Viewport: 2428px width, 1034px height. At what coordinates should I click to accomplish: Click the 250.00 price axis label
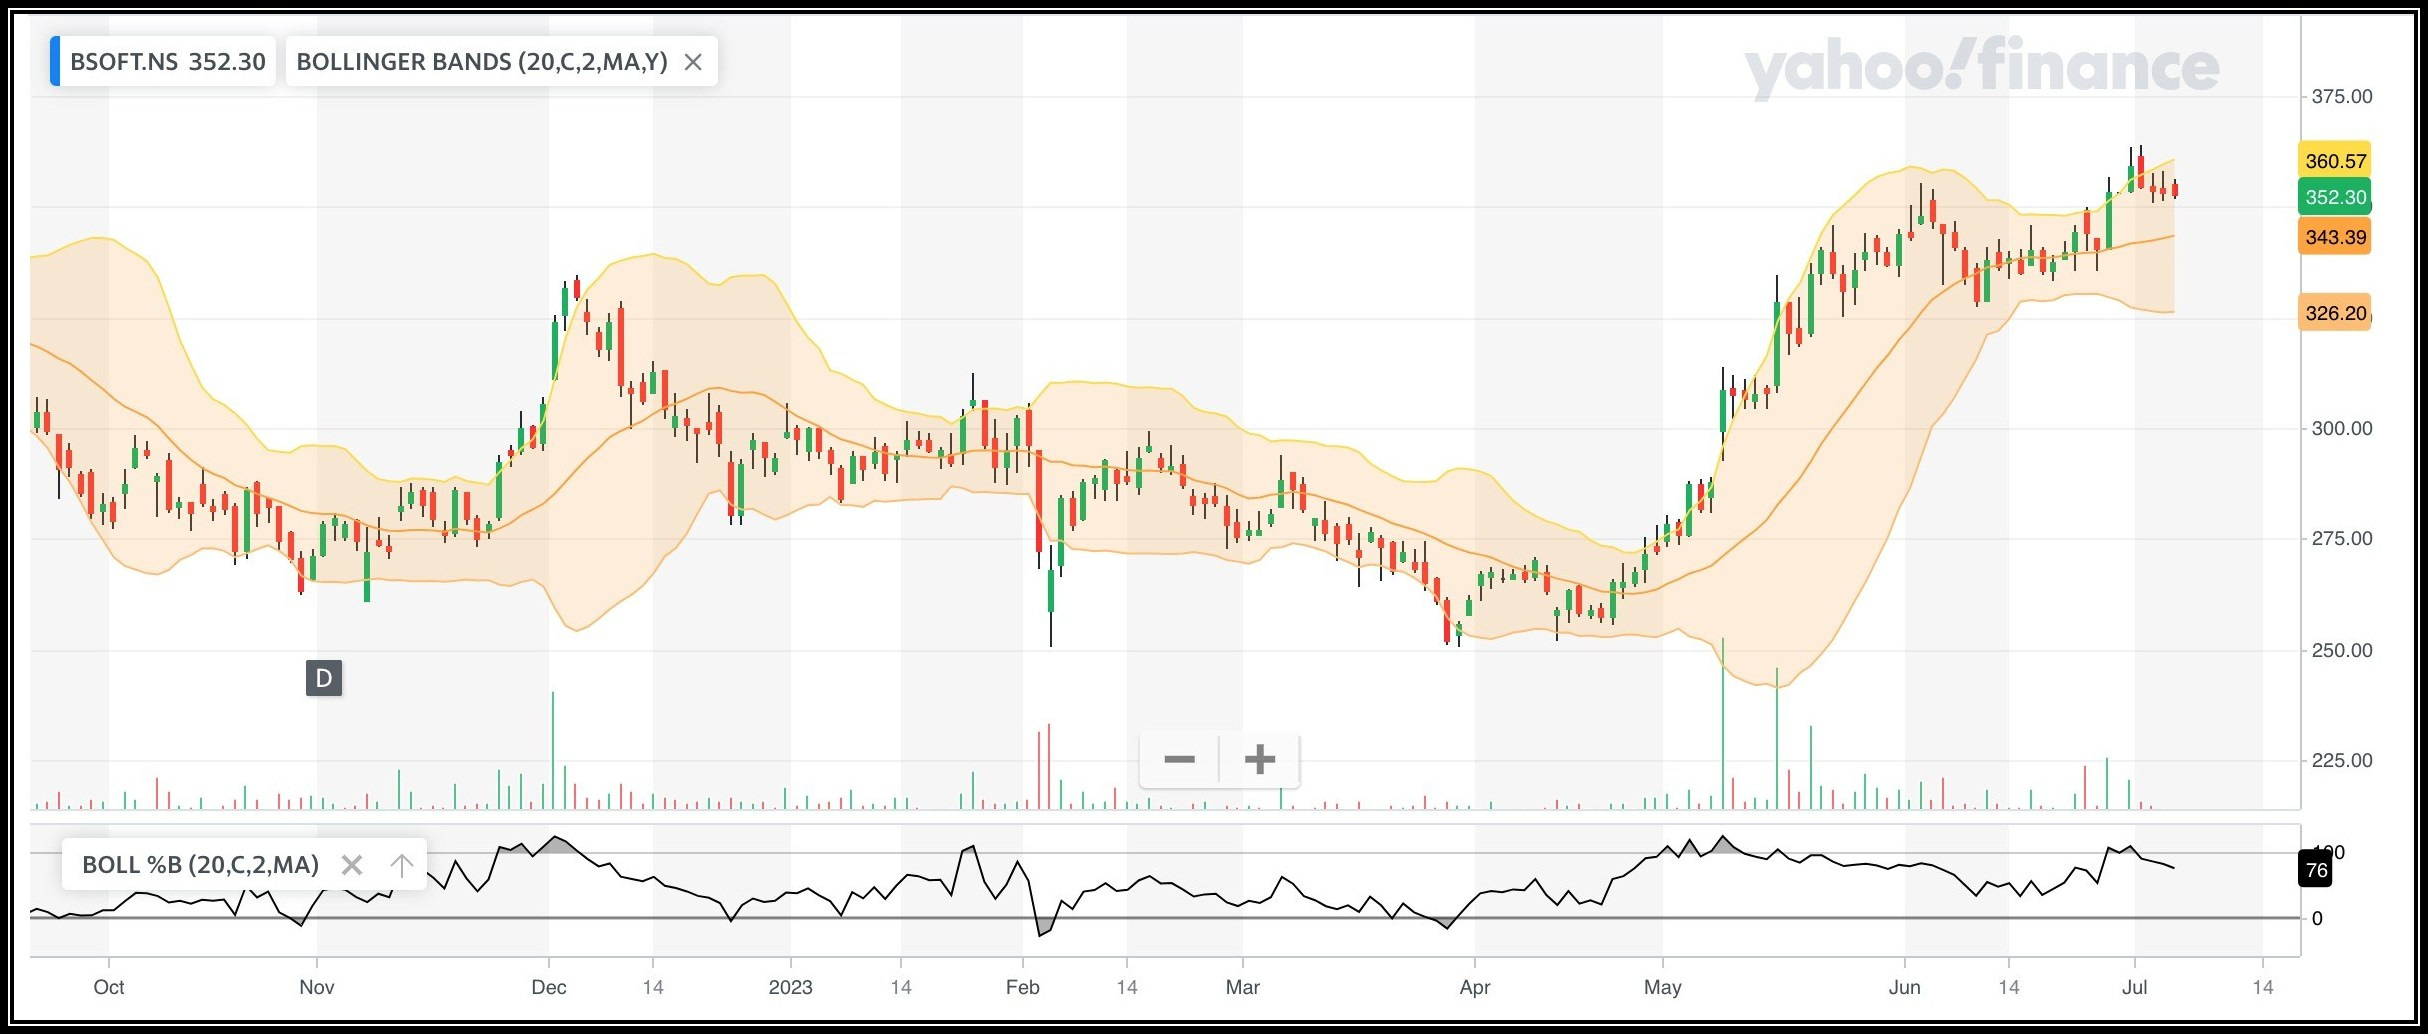click(x=2341, y=650)
